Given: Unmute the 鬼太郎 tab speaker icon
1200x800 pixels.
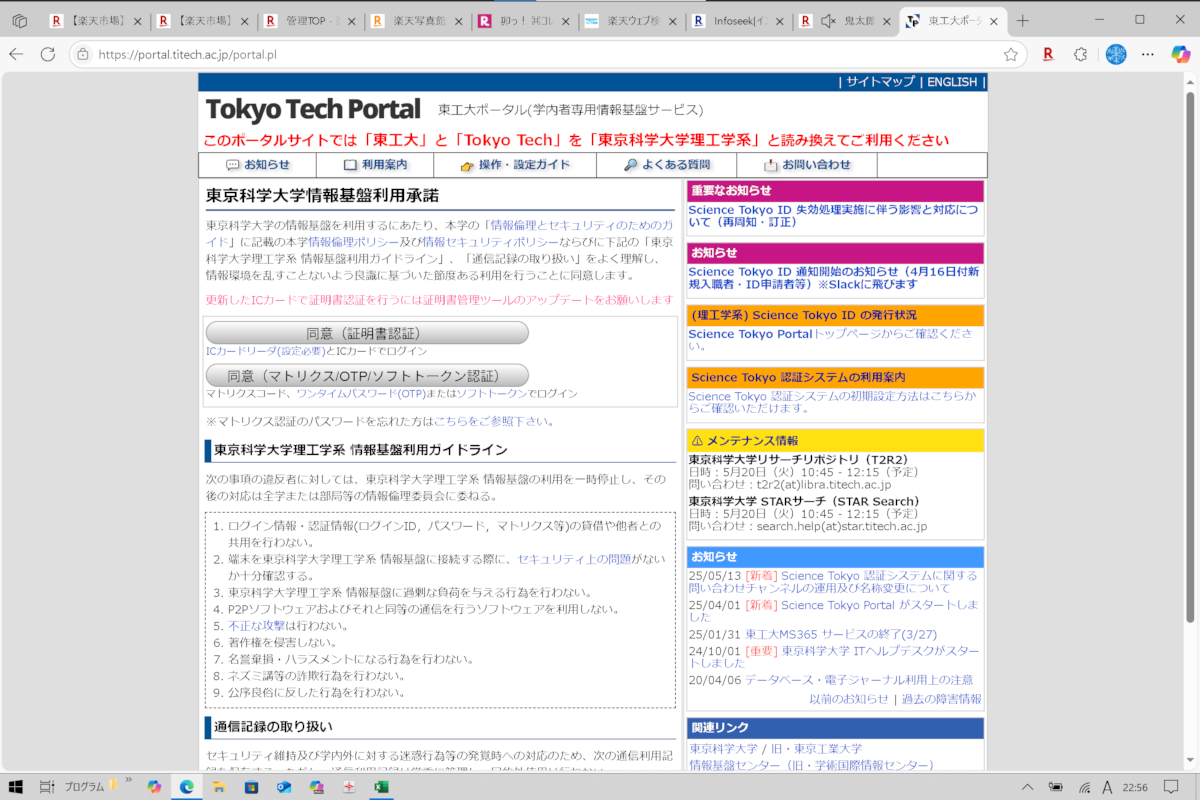Looking at the screenshot, I should pyautogui.click(x=828, y=20).
